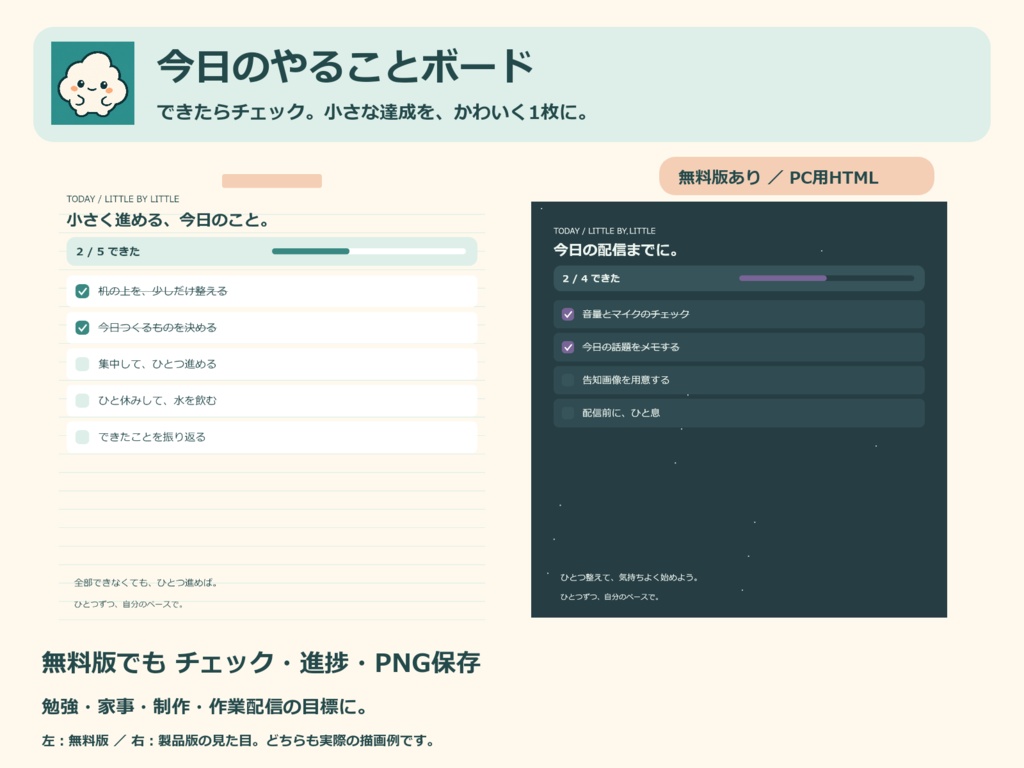Check 配信前に、ひと息 checkbox
The height and width of the screenshot is (768, 1024).
pyautogui.click(x=568, y=413)
